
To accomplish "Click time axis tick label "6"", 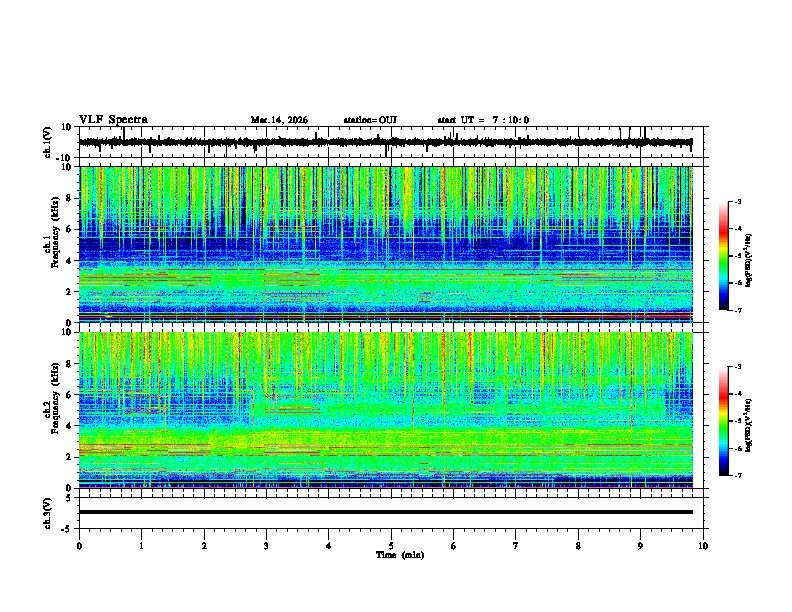I will click(454, 546).
